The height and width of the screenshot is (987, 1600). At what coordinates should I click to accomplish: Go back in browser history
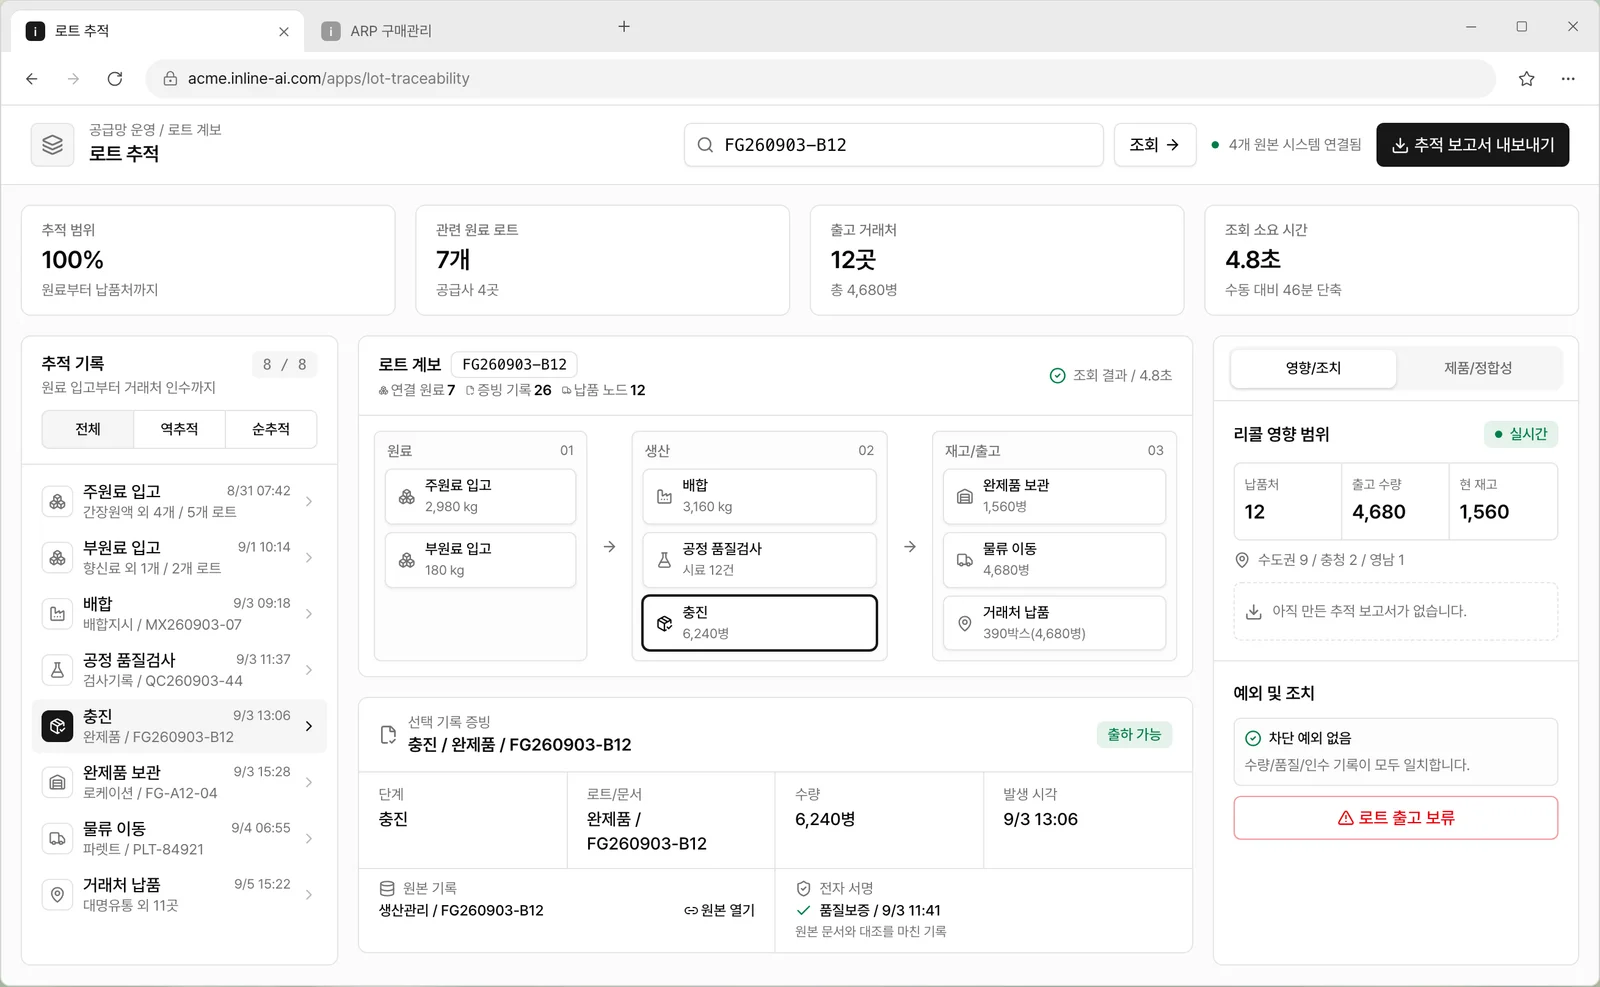[32, 78]
